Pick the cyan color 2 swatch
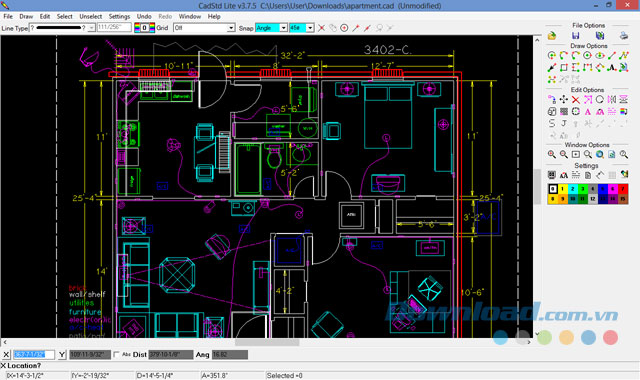 point(572,189)
